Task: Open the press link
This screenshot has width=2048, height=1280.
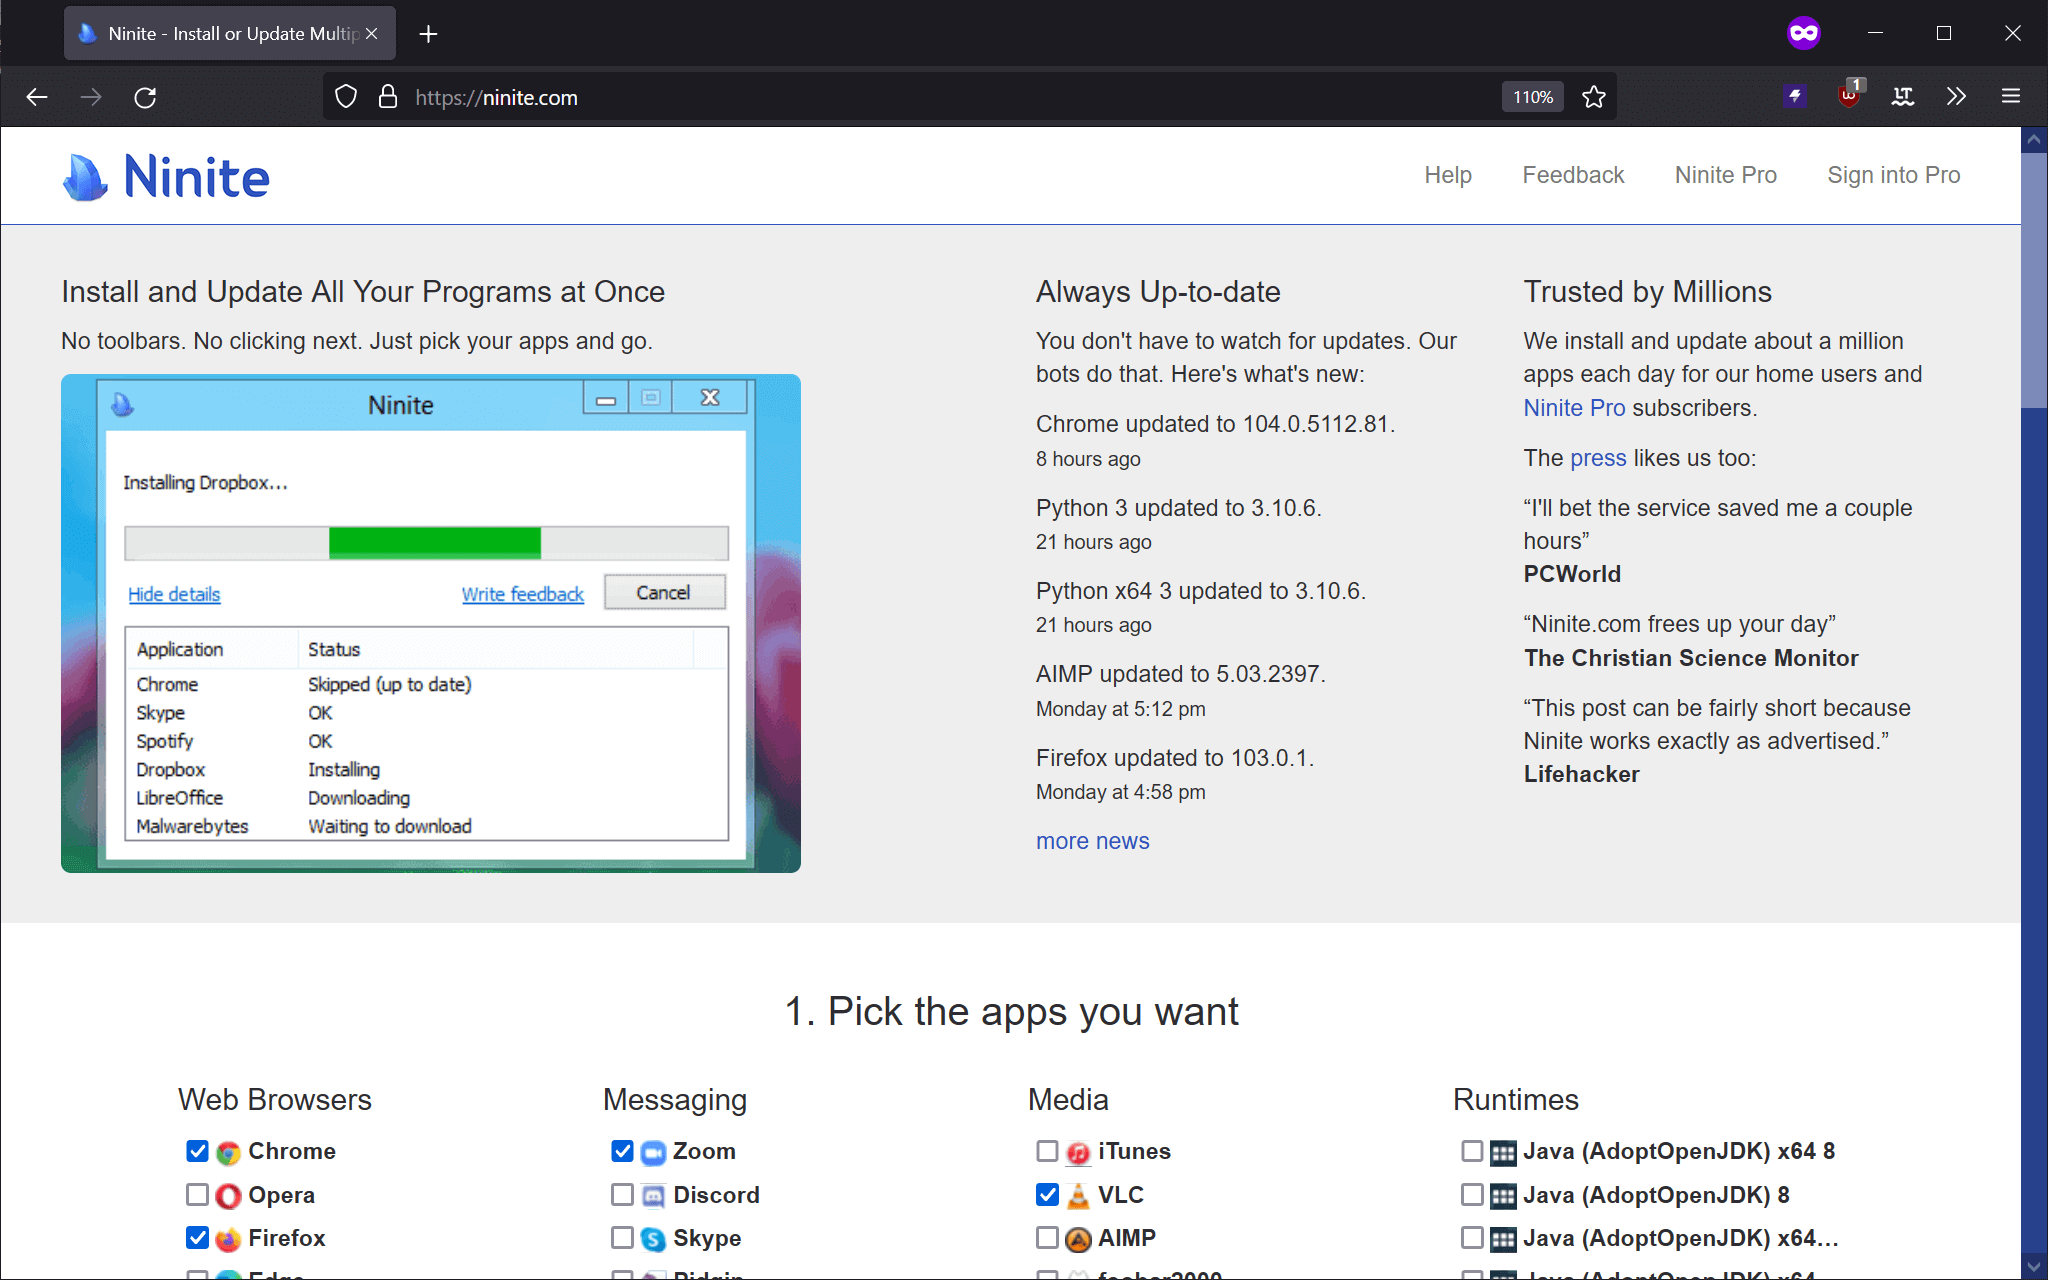Action: 1598,458
